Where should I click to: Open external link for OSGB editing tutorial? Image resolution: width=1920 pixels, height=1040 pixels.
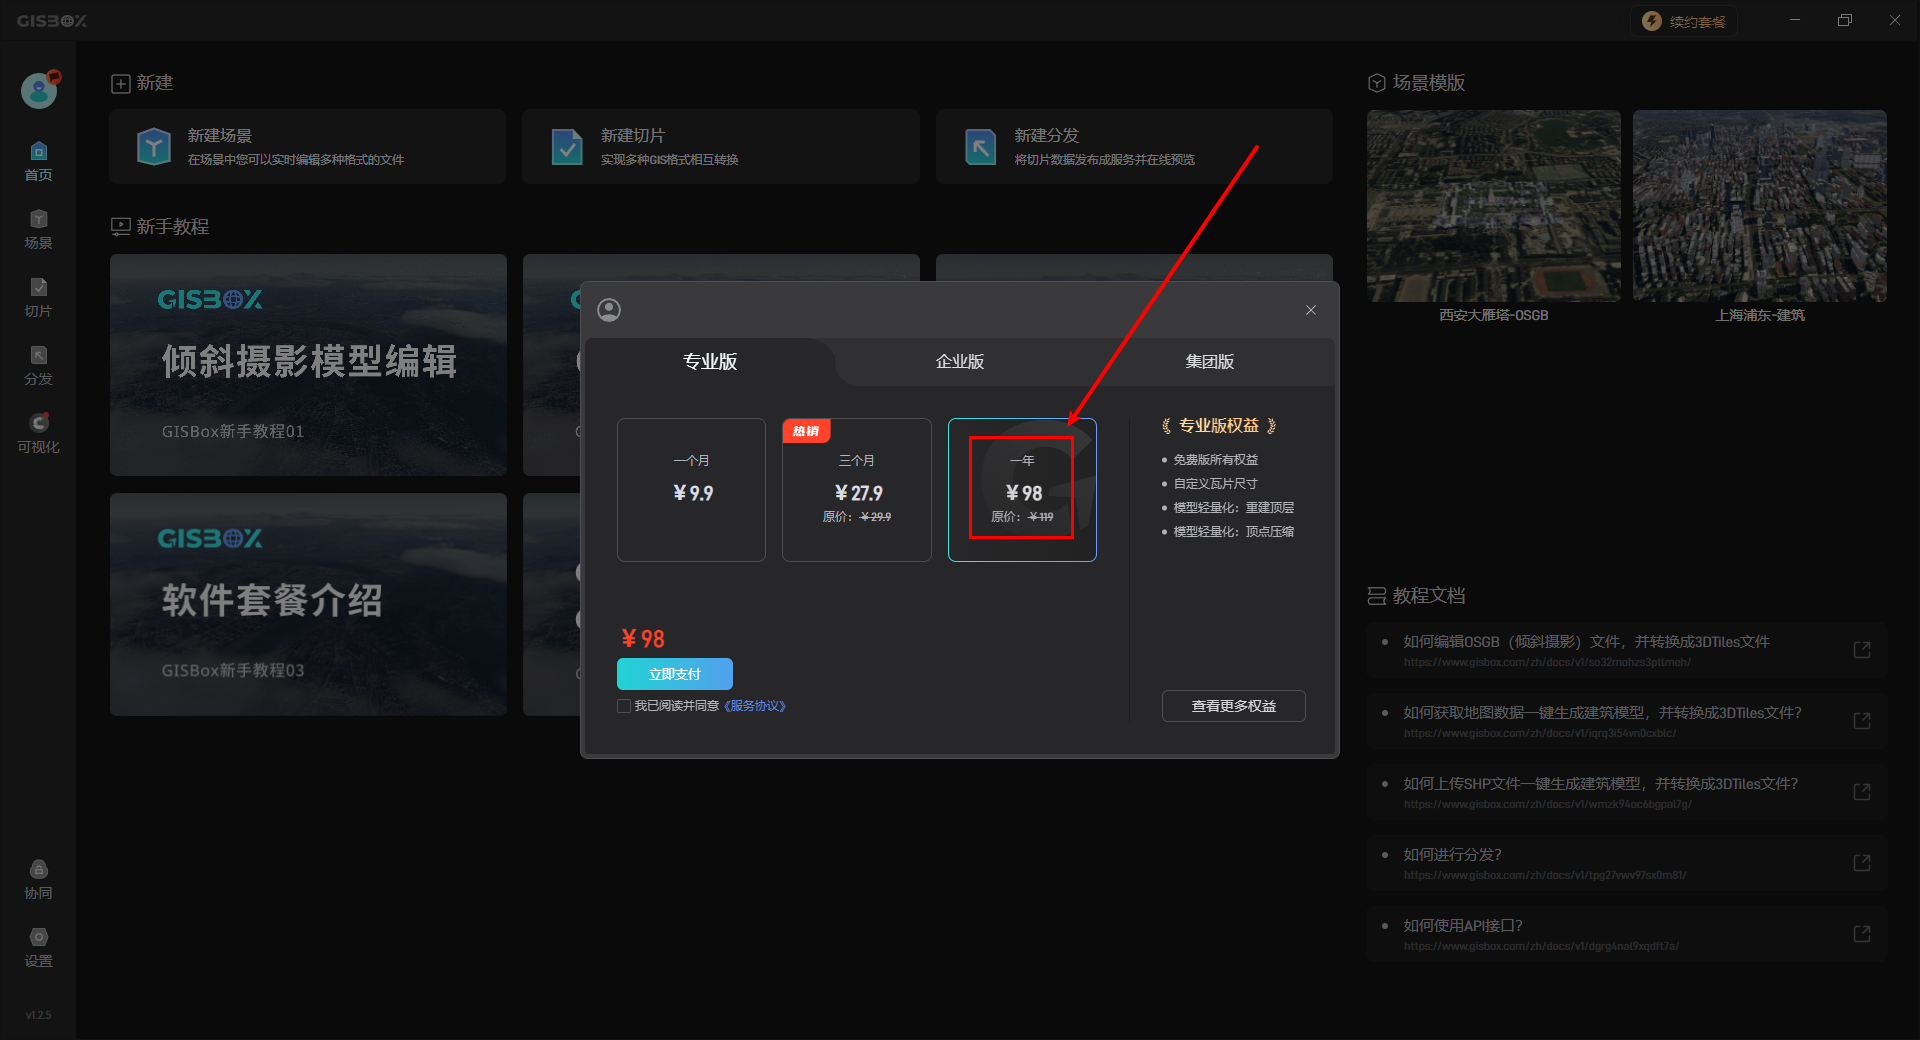(1861, 650)
